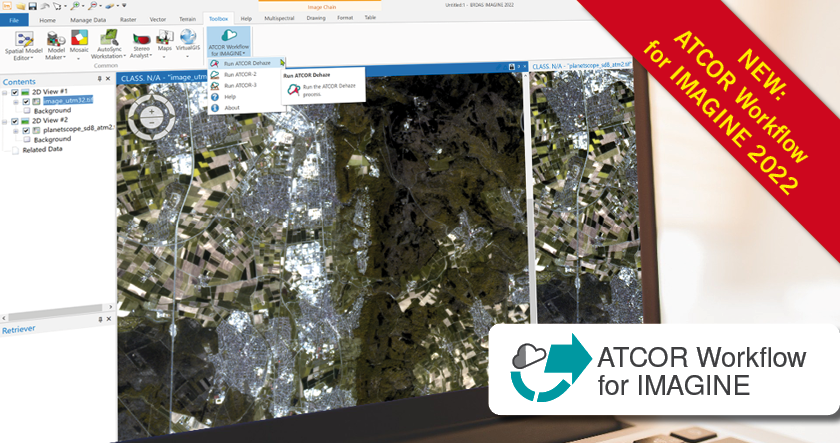
Task: Open the Model Maker dropdown arrow
Action: tap(64, 57)
